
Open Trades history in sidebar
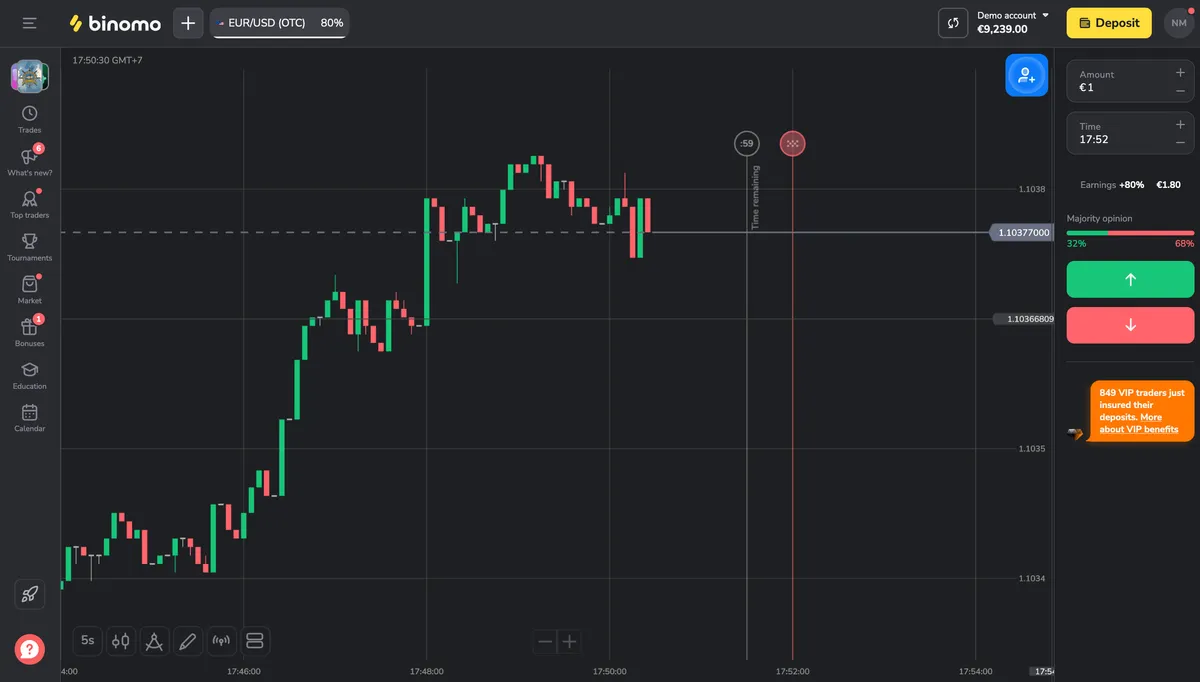pyautogui.click(x=30, y=119)
